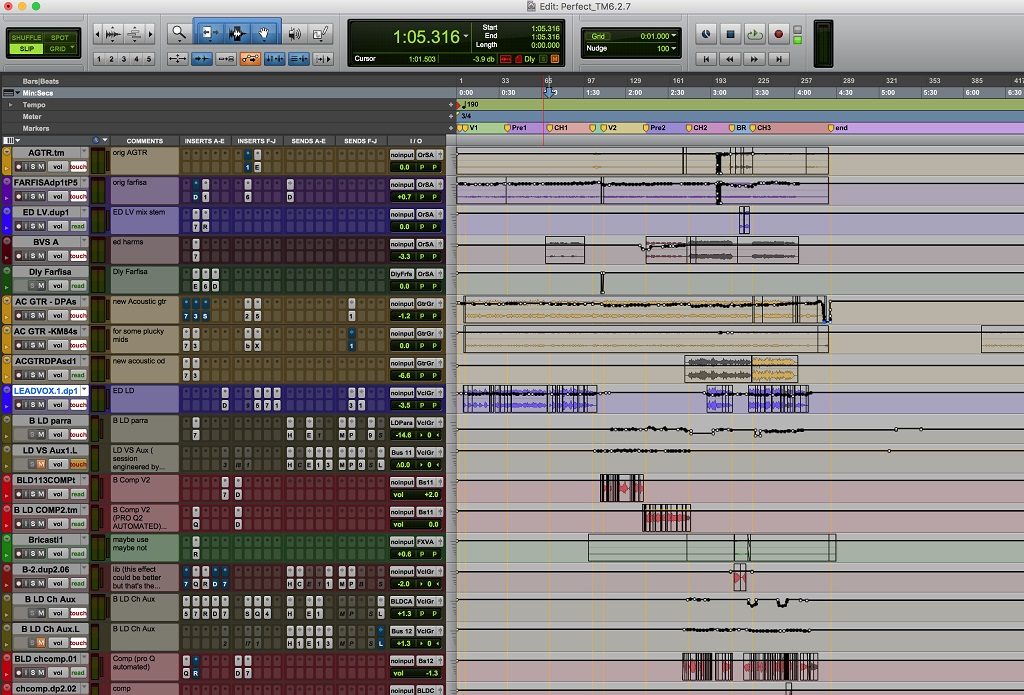The image size is (1024, 695).
Task: Select Spot edit mode
Action: 60,37
